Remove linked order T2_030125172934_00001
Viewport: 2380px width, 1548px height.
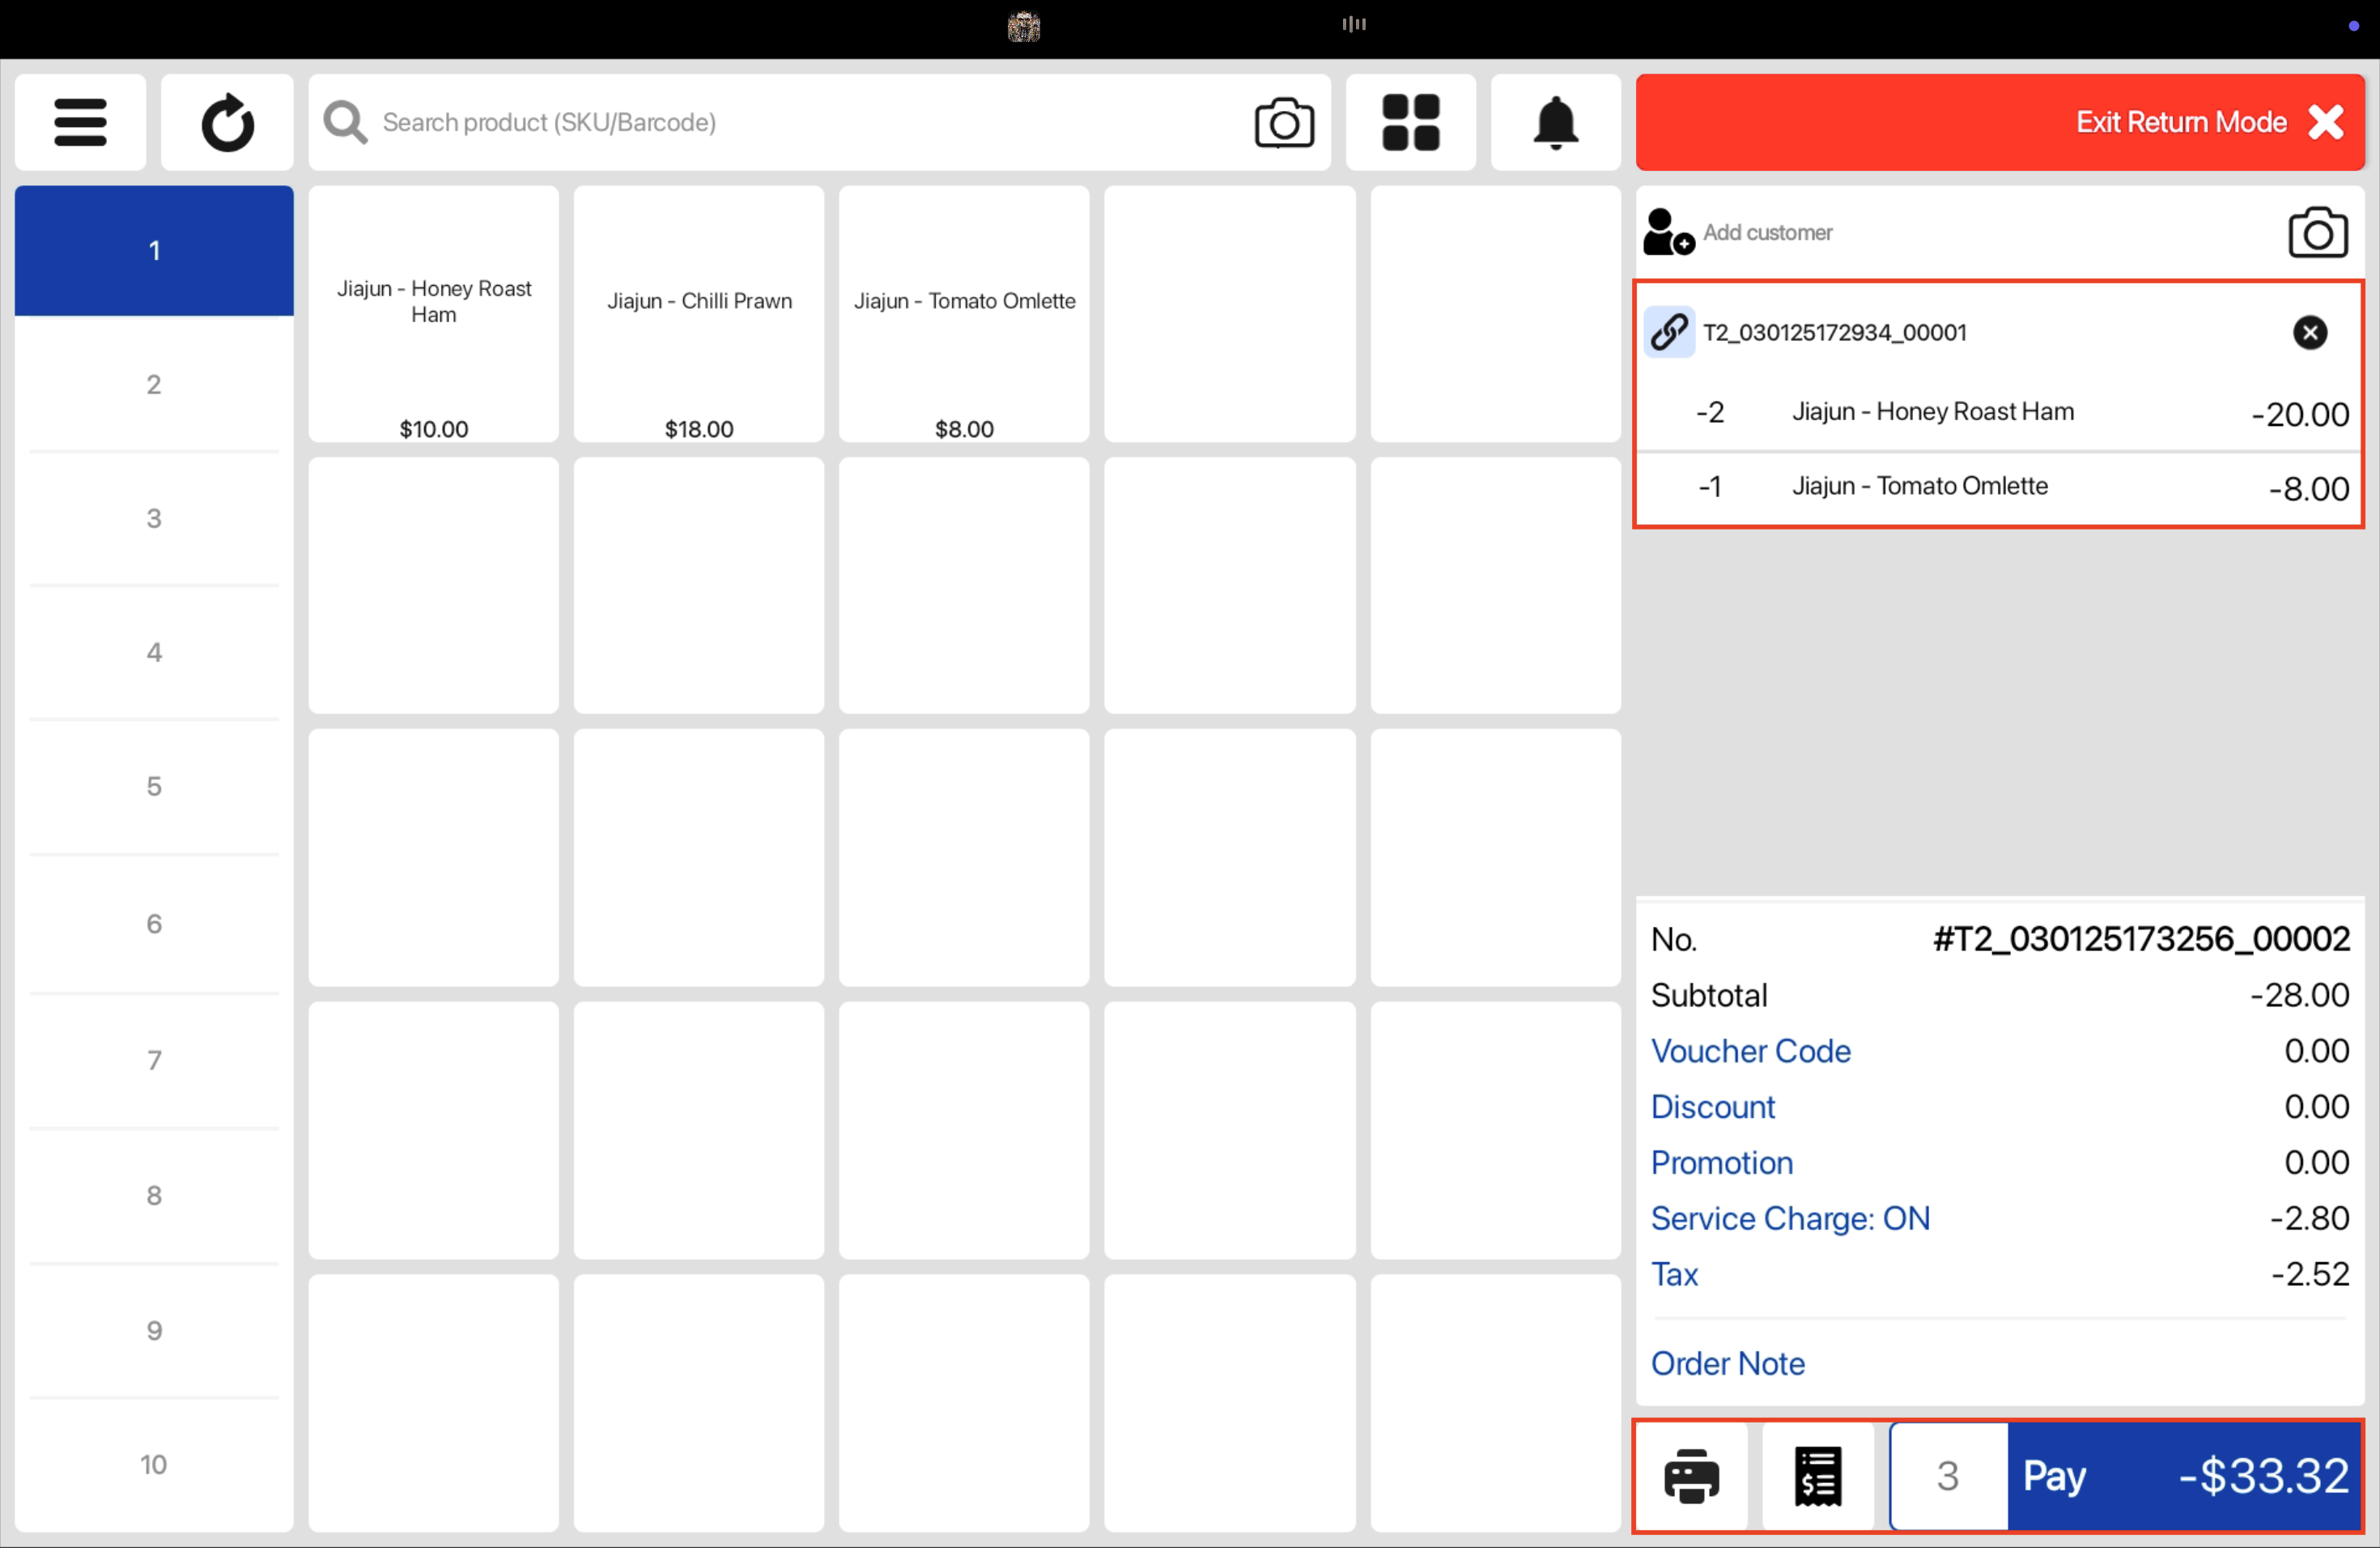tap(2309, 332)
